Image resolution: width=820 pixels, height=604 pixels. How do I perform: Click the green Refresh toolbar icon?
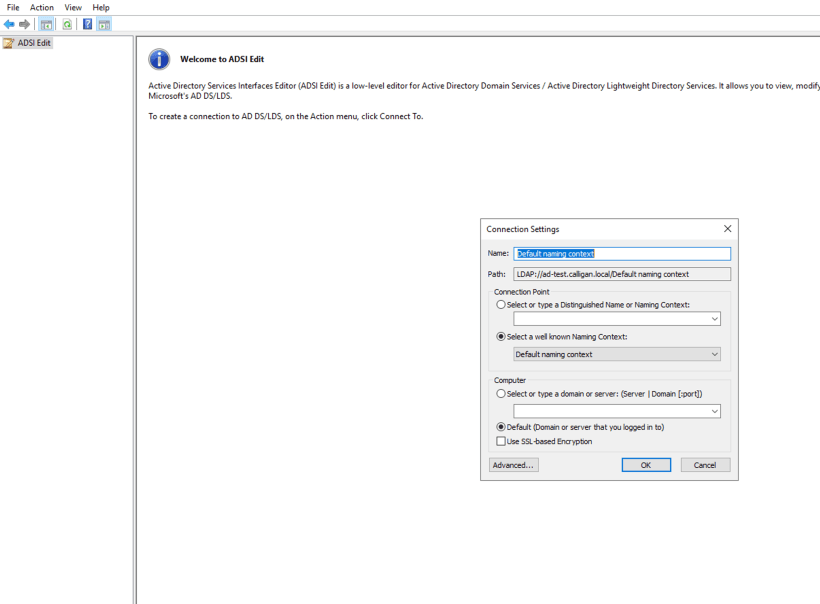[67, 24]
